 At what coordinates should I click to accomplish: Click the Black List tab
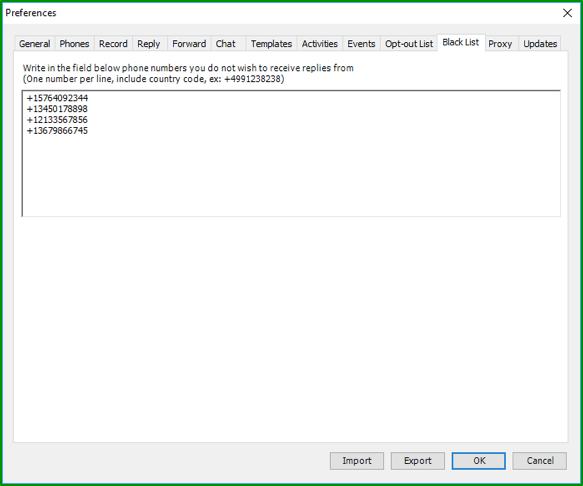[x=461, y=42]
